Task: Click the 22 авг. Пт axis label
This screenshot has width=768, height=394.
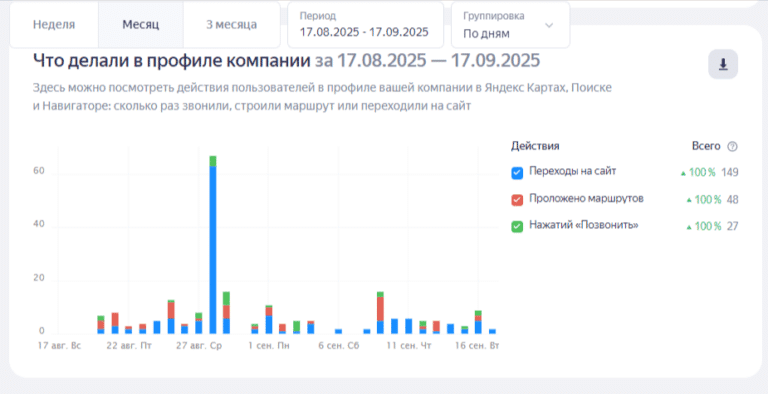Action: pyautogui.click(x=129, y=346)
